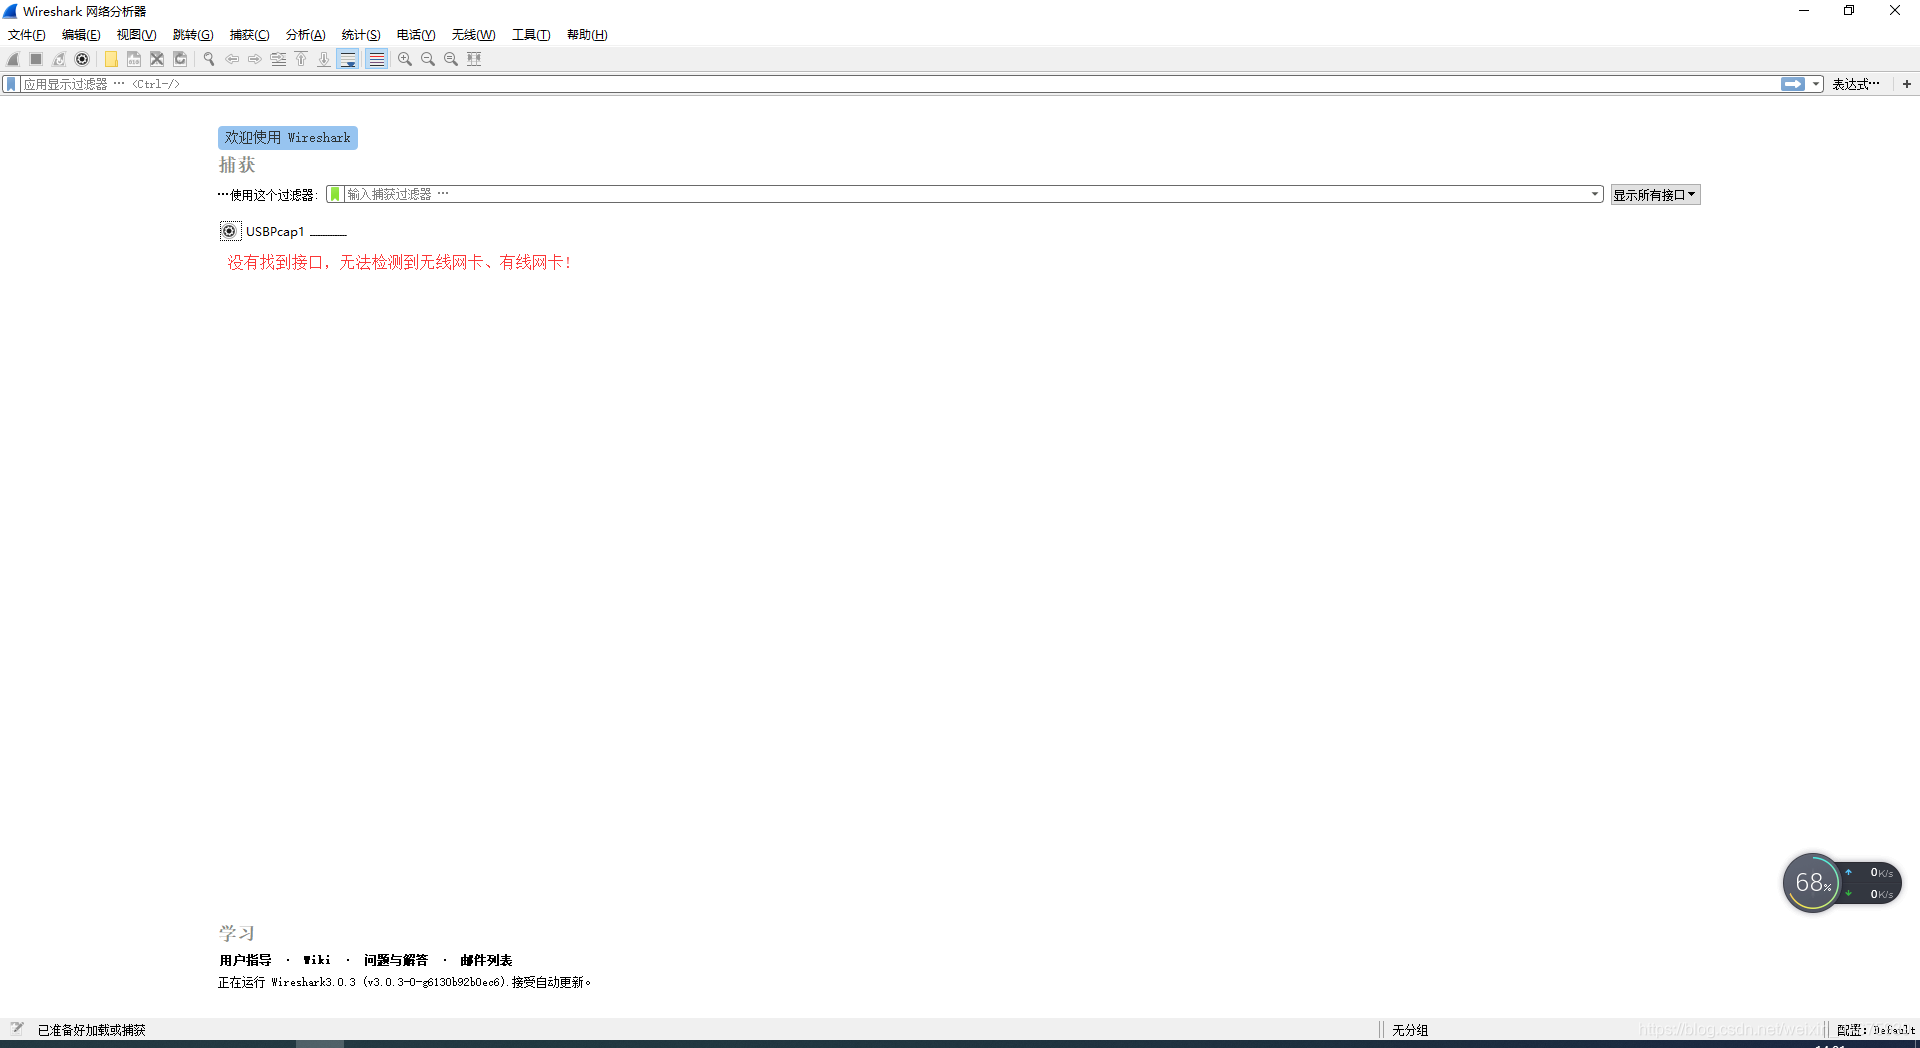Open the 编辑(E) menu

(x=81, y=35)
